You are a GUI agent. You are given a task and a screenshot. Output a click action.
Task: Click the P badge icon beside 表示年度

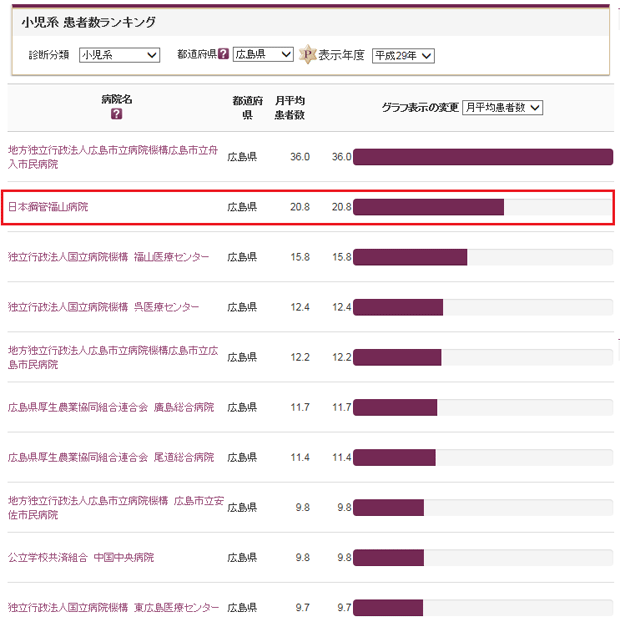[308, 55]
